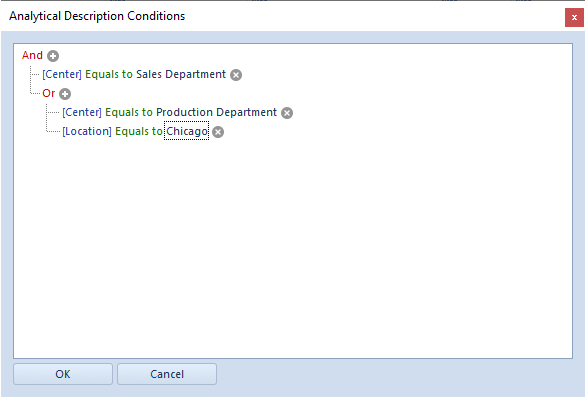This screenshot has height=398, width=586.
Task: Confirm conditions with the OK button
Action: [63, 374]
